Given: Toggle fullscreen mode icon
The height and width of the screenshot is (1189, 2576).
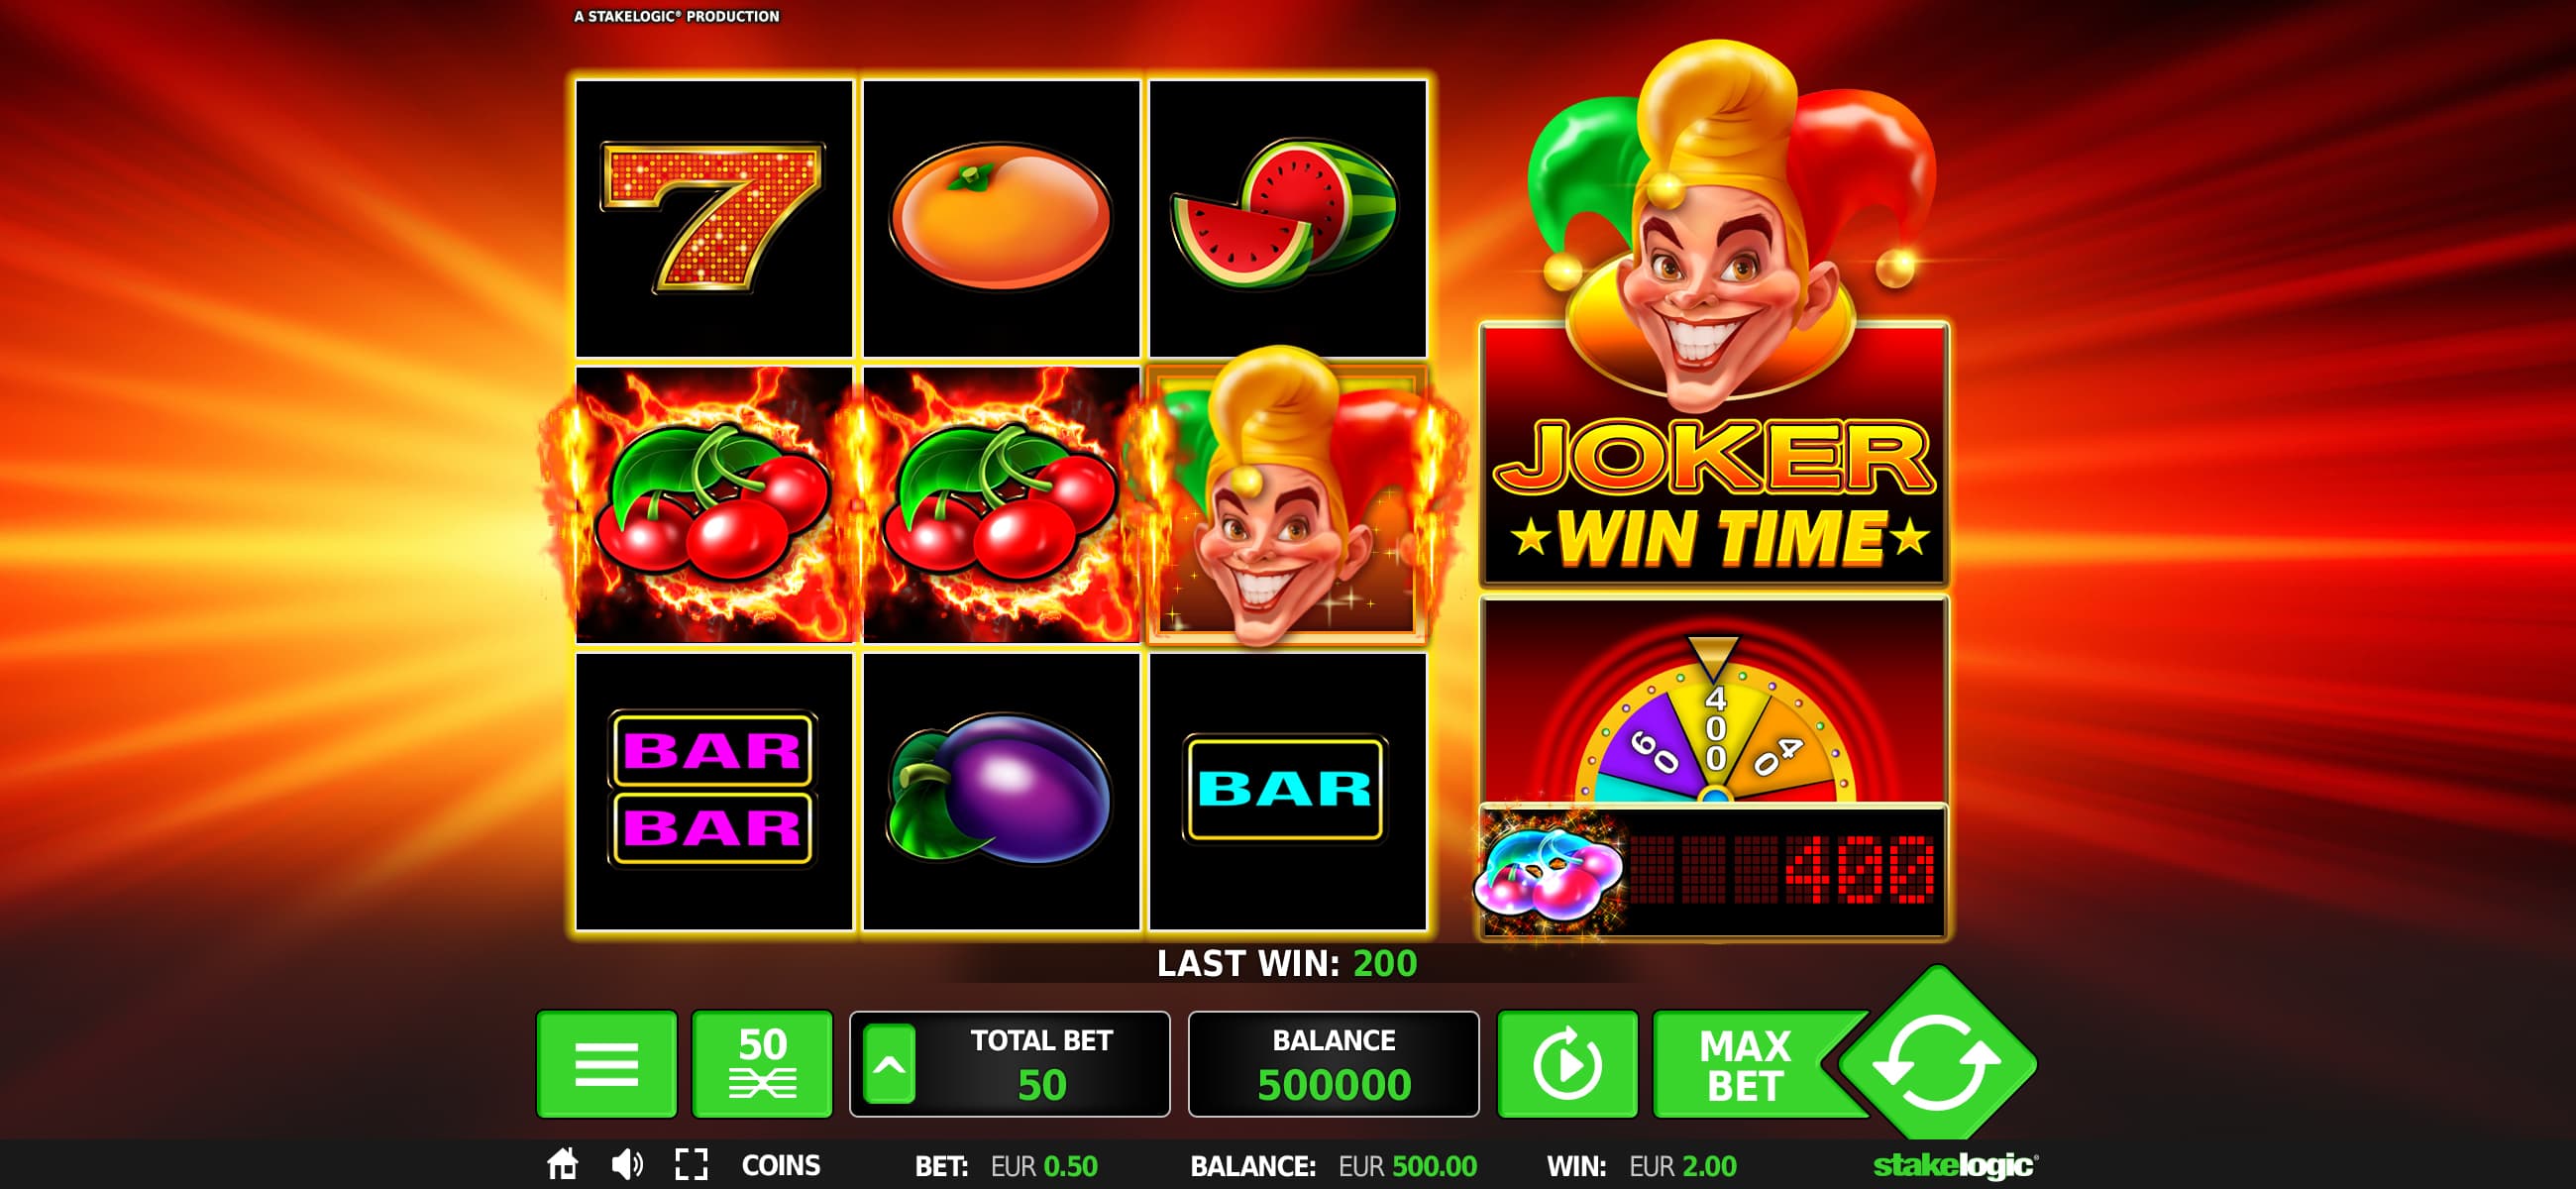Looking at the screenshot, I should coord(691,1164).
